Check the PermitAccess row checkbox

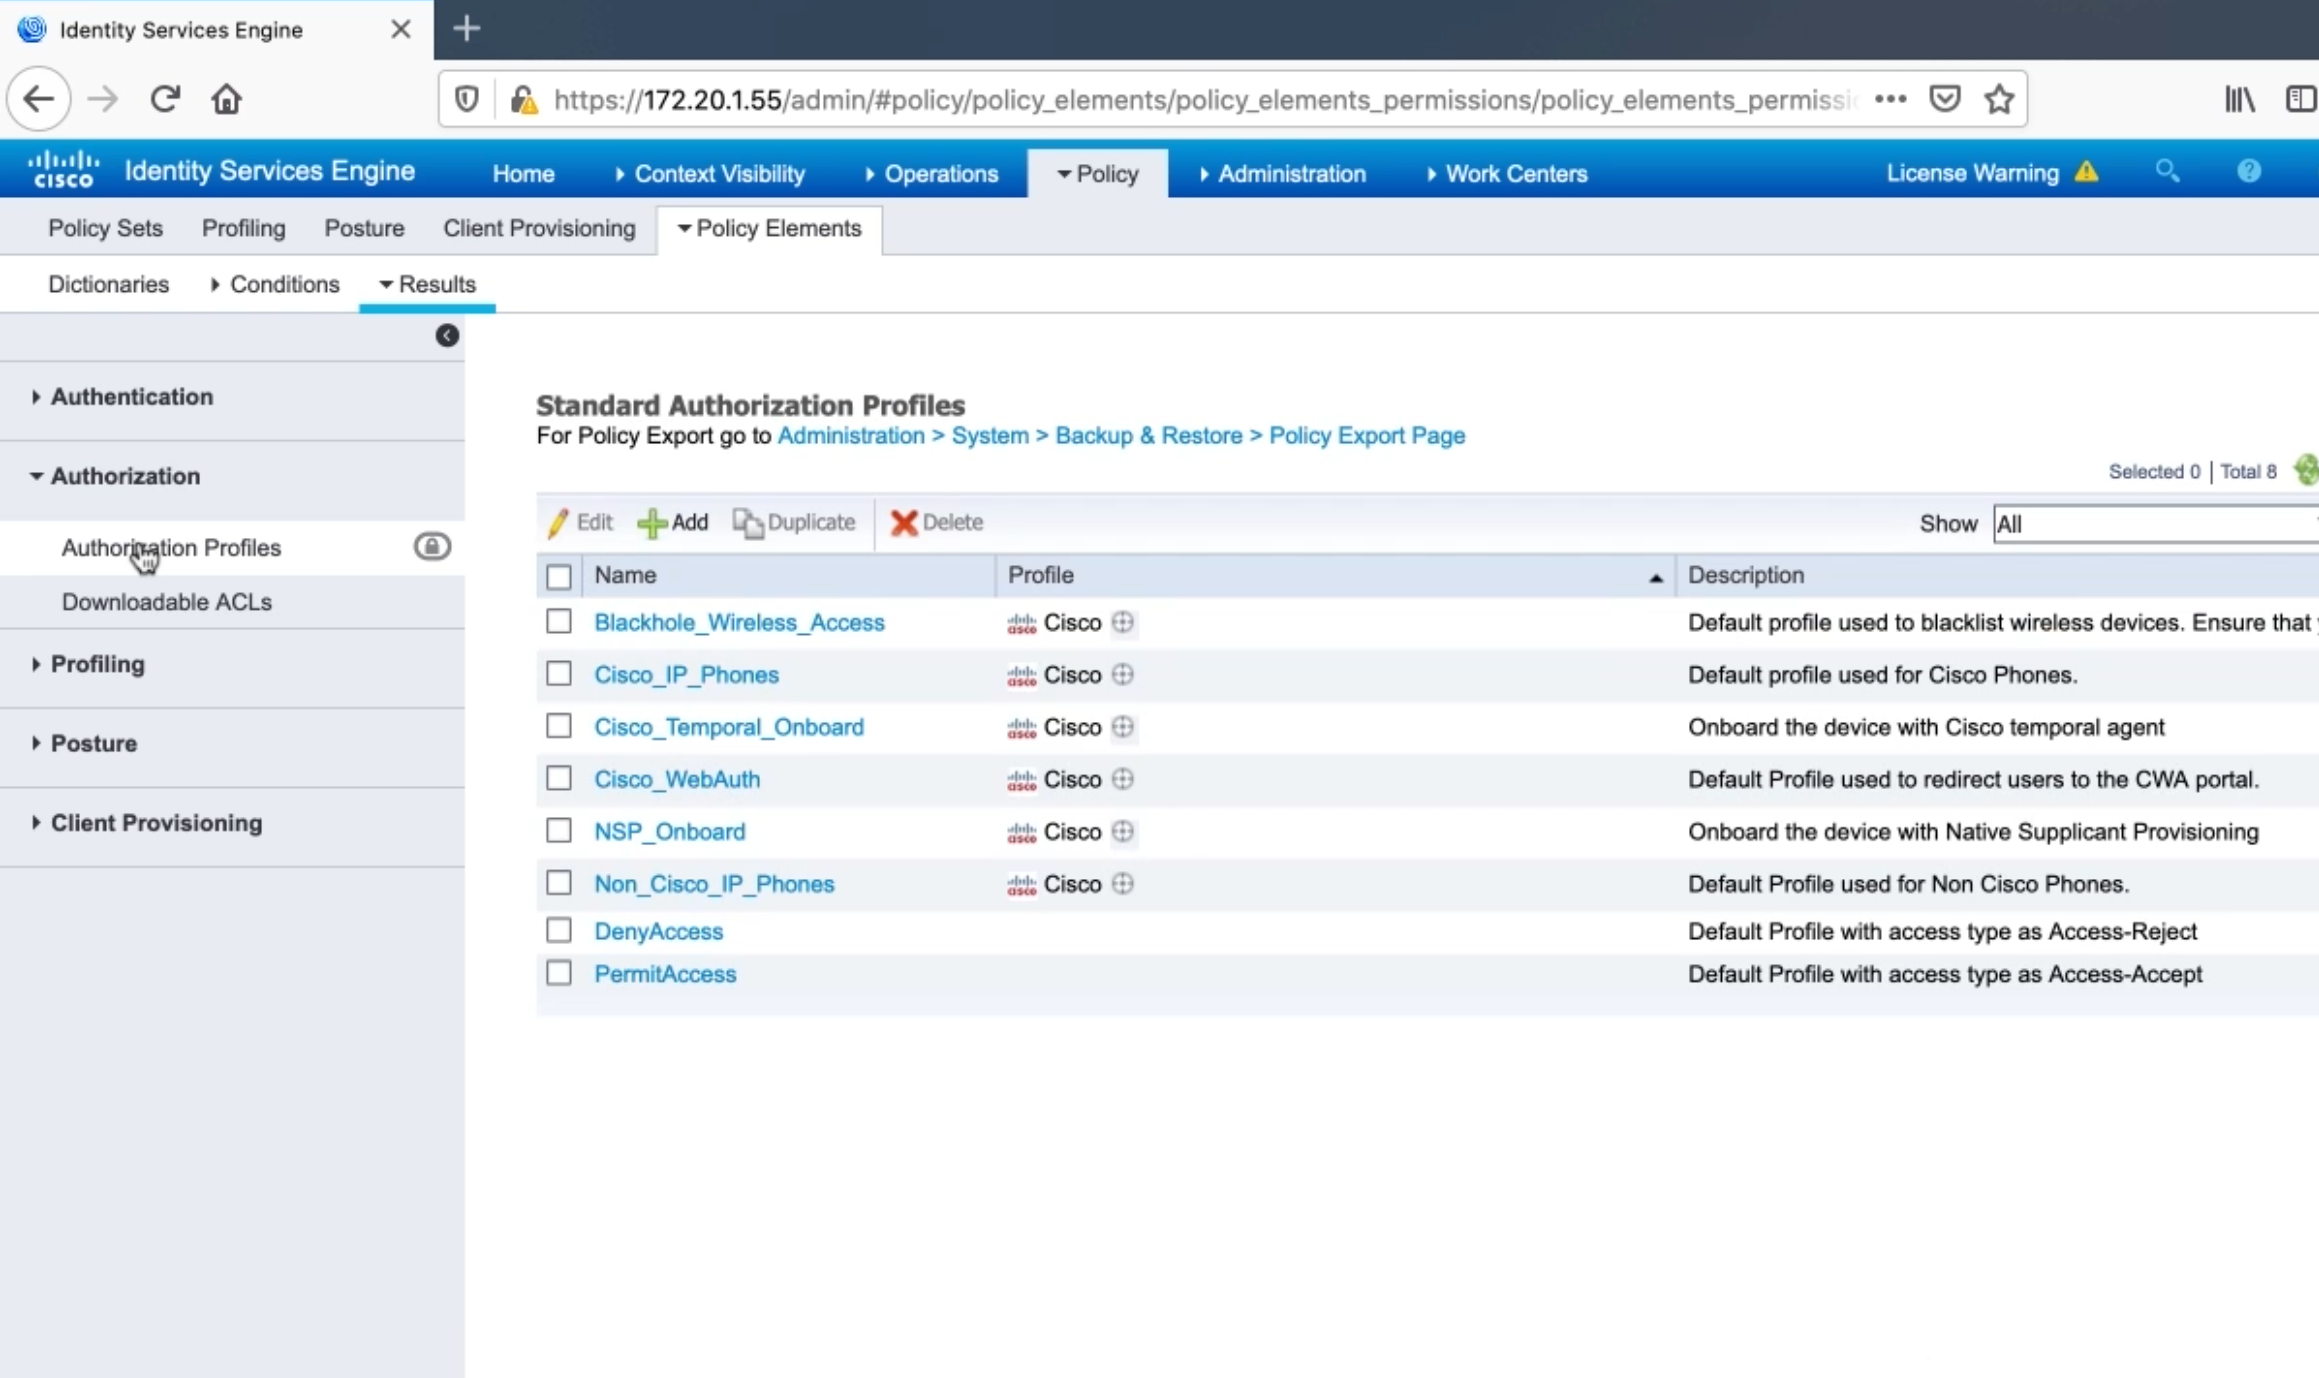[559, 972]
